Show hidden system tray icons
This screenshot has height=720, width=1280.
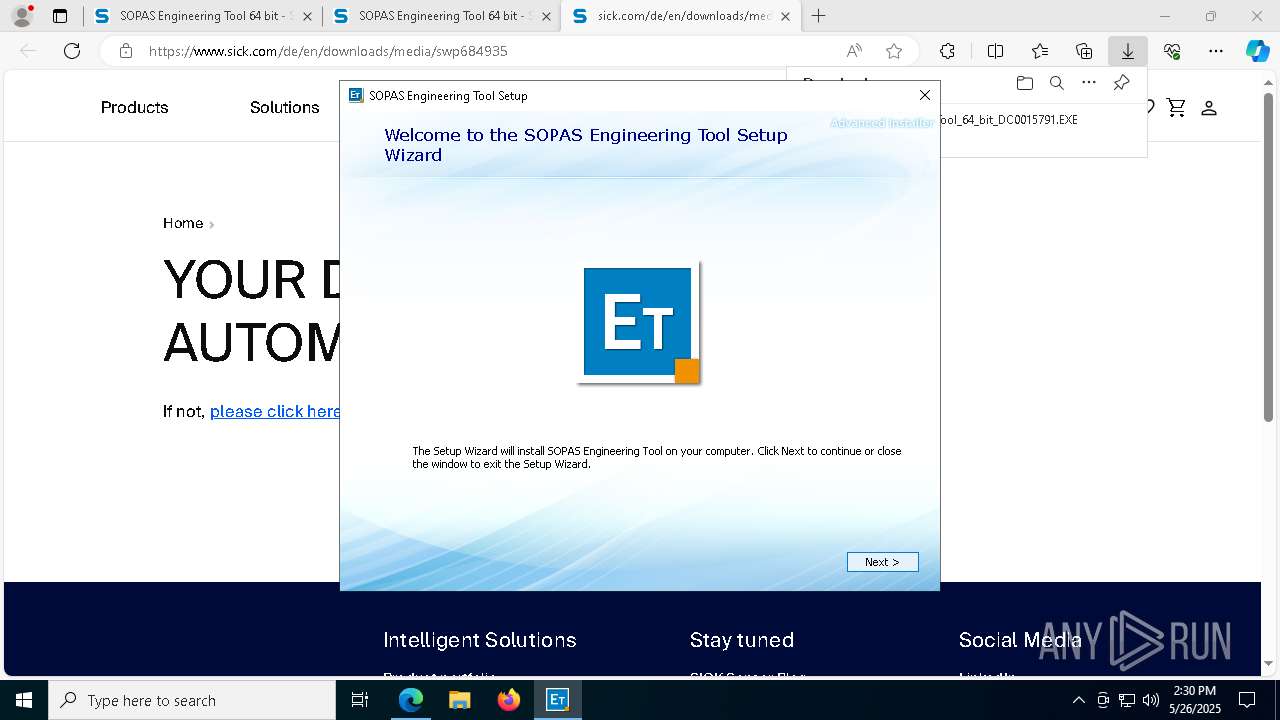(1078, 700)
